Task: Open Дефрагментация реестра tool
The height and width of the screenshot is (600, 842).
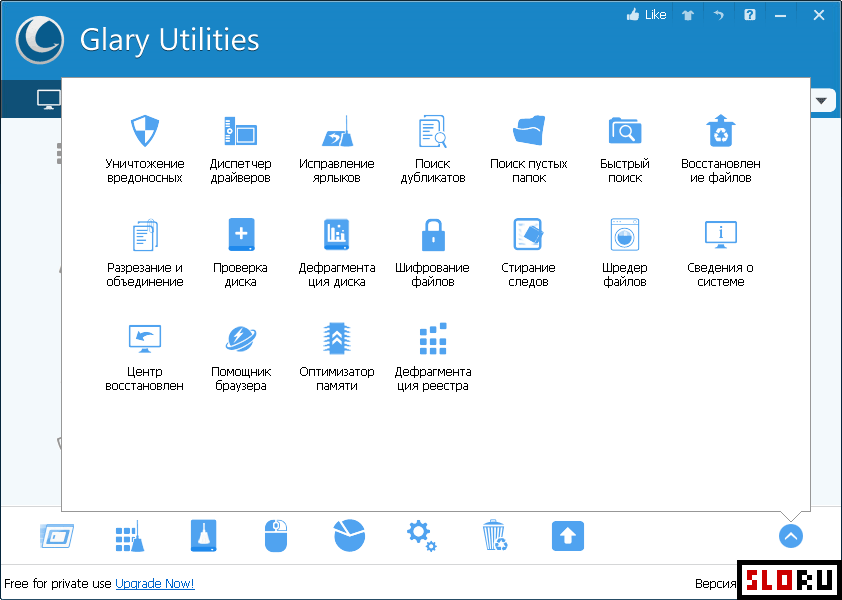Action: 433,357
